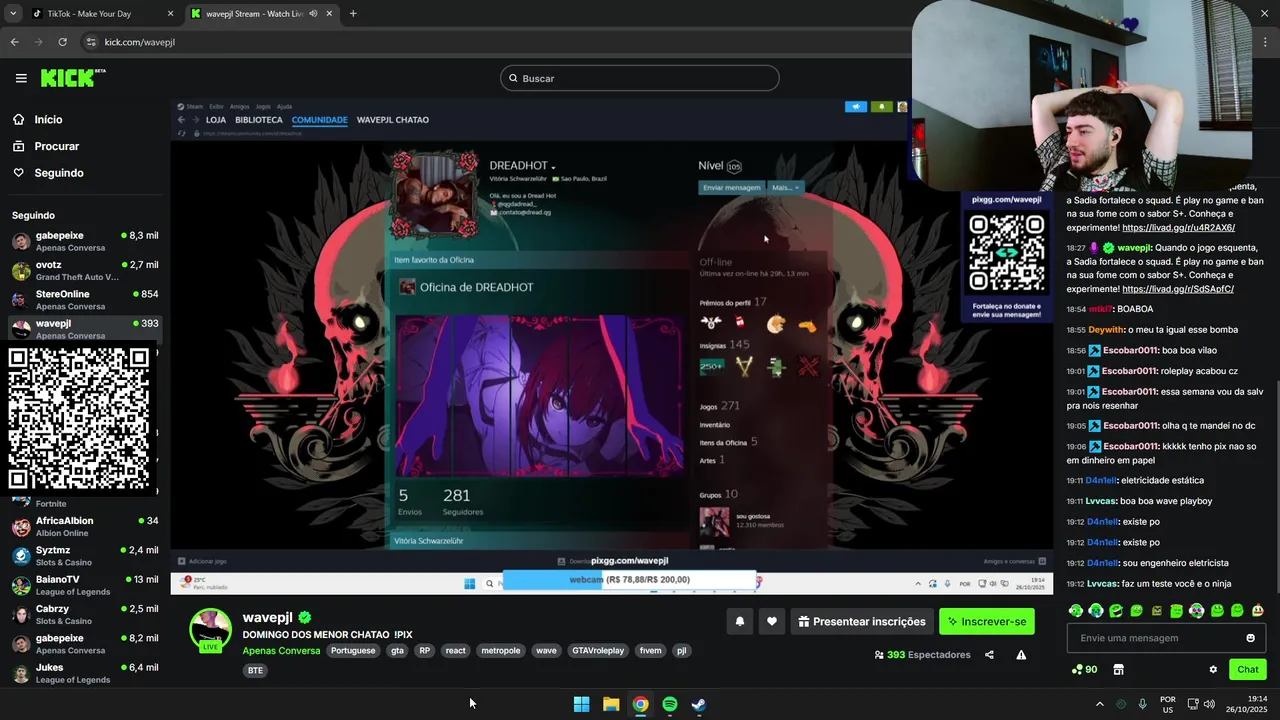
Task: Click Presentear inscrições button
Action: click(862, 621)
